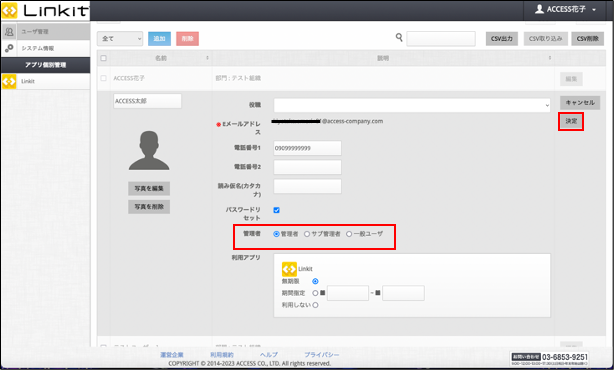Click the period start date field
614x370 pixels.
coord(348,293)
